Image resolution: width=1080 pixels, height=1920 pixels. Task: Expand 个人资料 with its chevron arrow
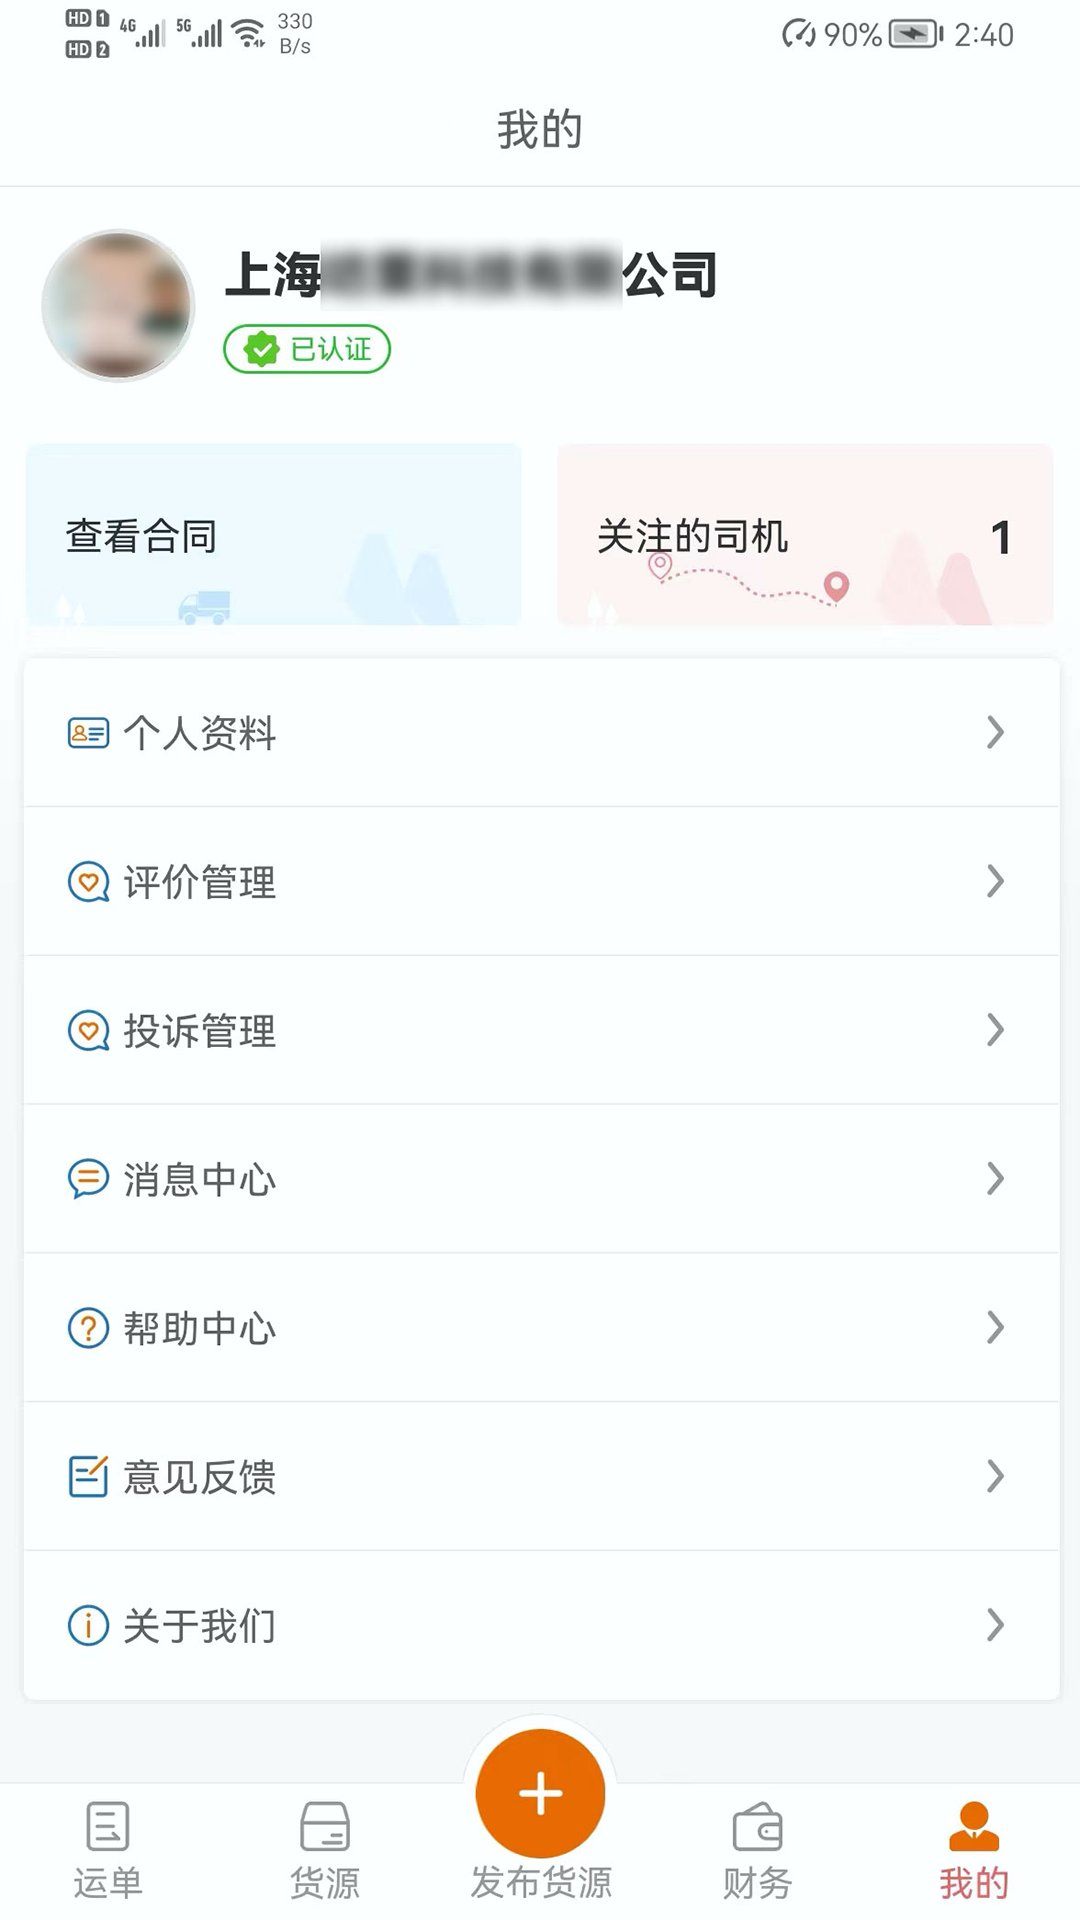[x=995, y=733]
